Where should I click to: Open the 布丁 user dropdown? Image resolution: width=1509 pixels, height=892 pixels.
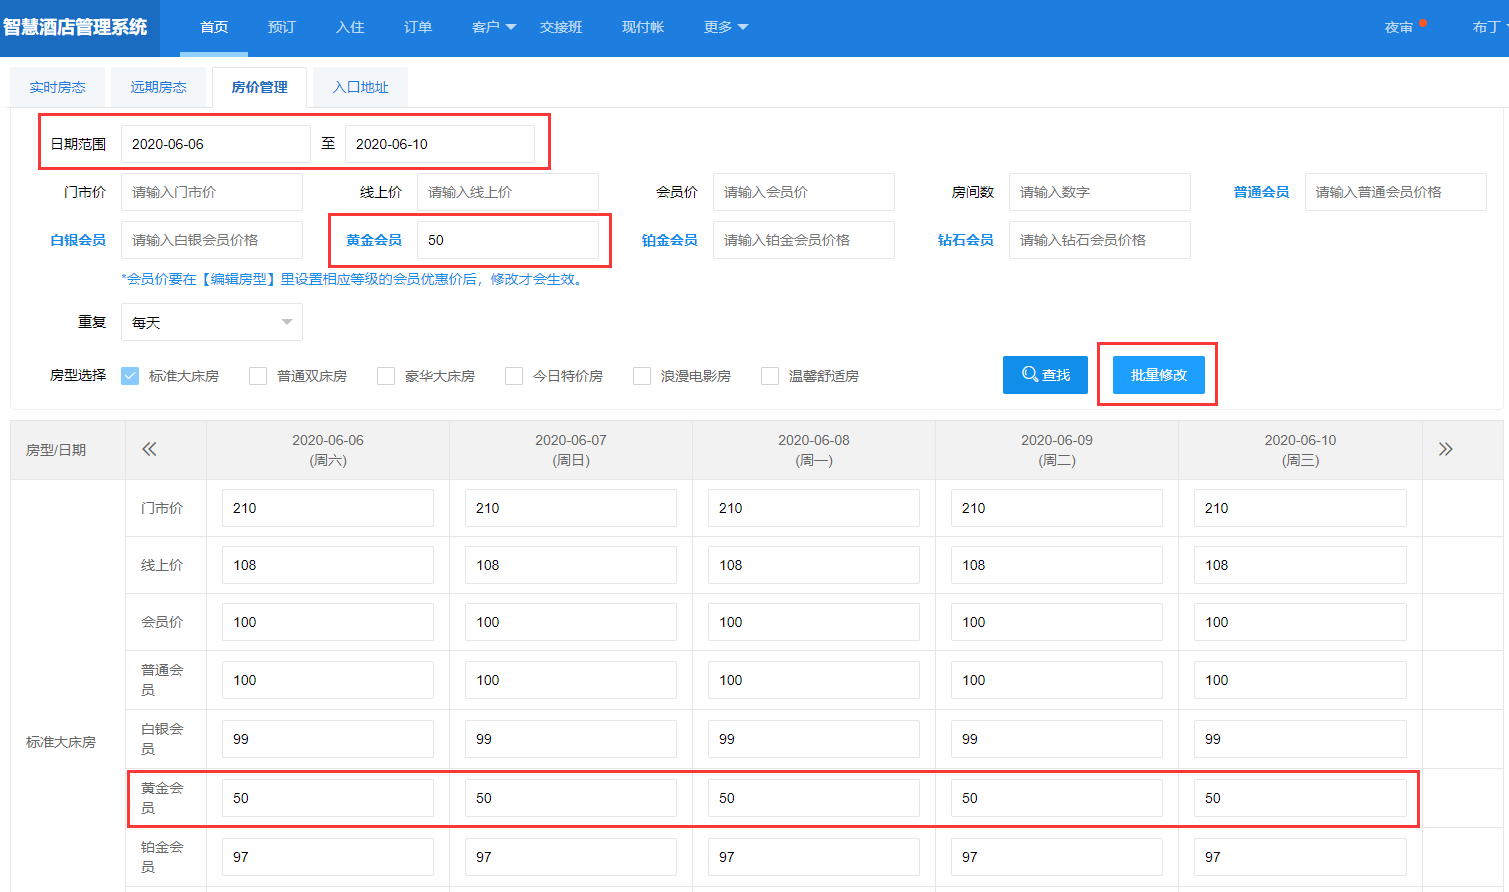pyautogui.click(x=1490, y=27)
